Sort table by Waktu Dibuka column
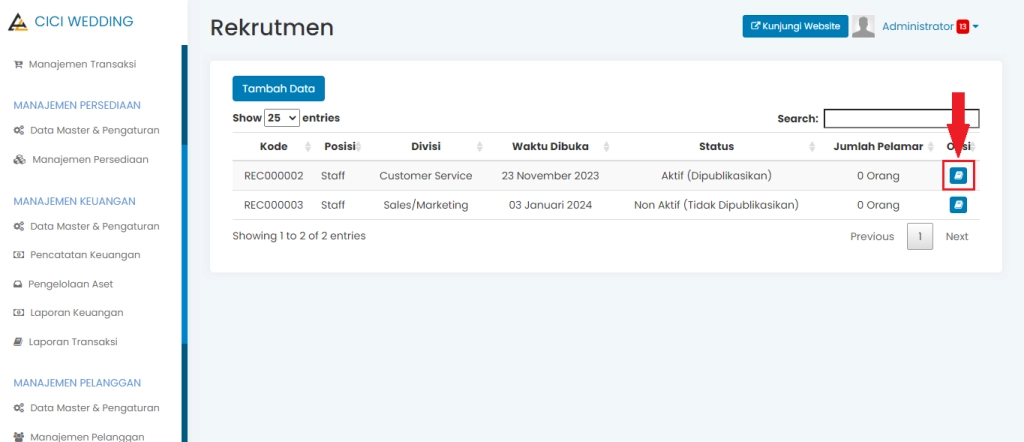The width and height of the screenshot is (1024, 442). tap(550, 147)
